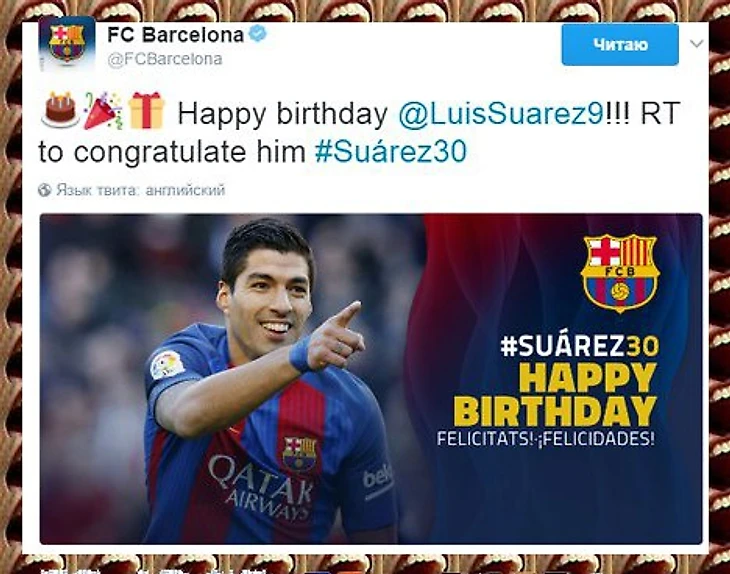Click the #SUÁREZ30 text in the image
Screen dimensions: 730x574
point(580,346)
